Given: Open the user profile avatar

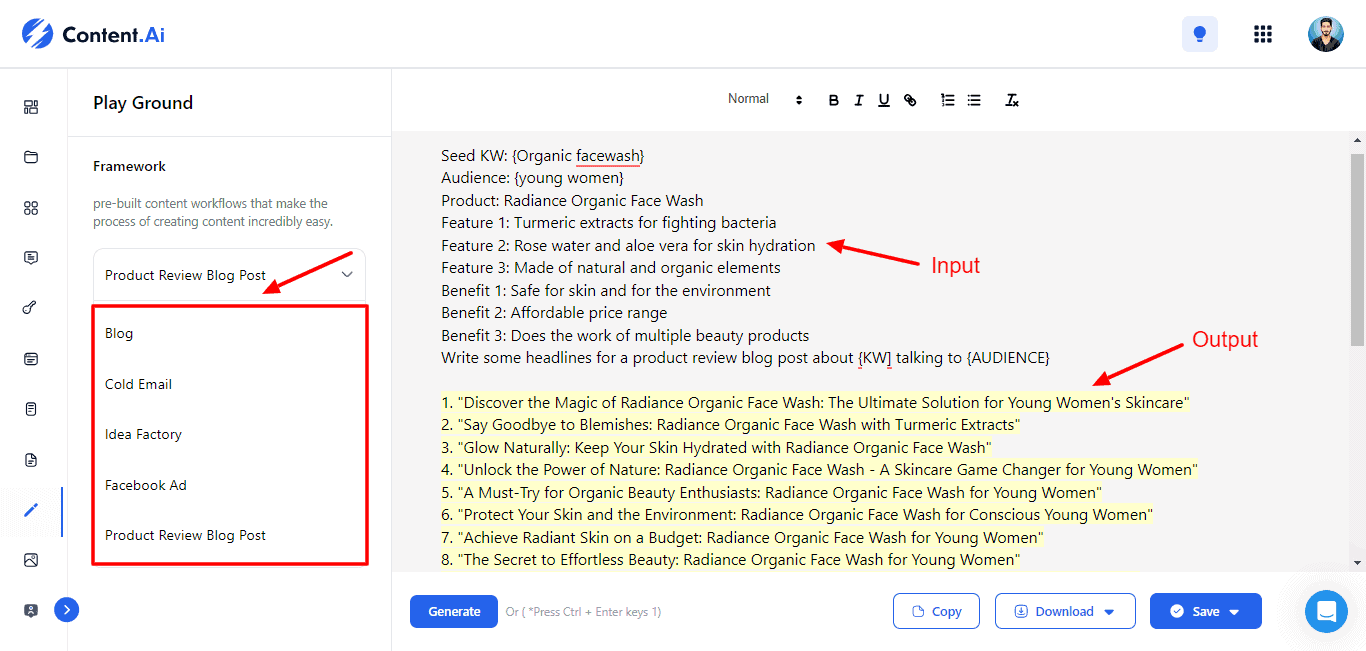Looking at the screenshot, I should 1325,34.
